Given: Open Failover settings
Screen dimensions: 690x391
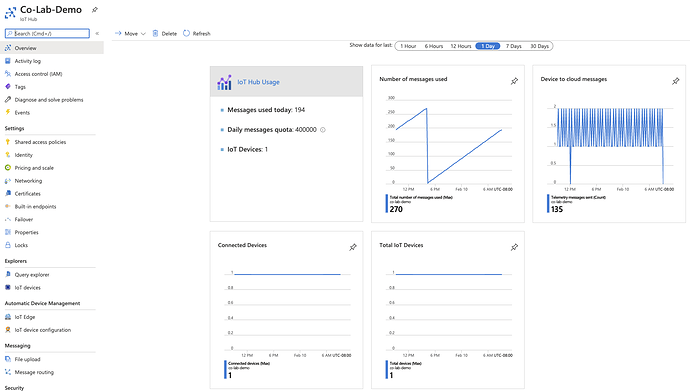Looking at the screenshot, I should pos(24,219).
